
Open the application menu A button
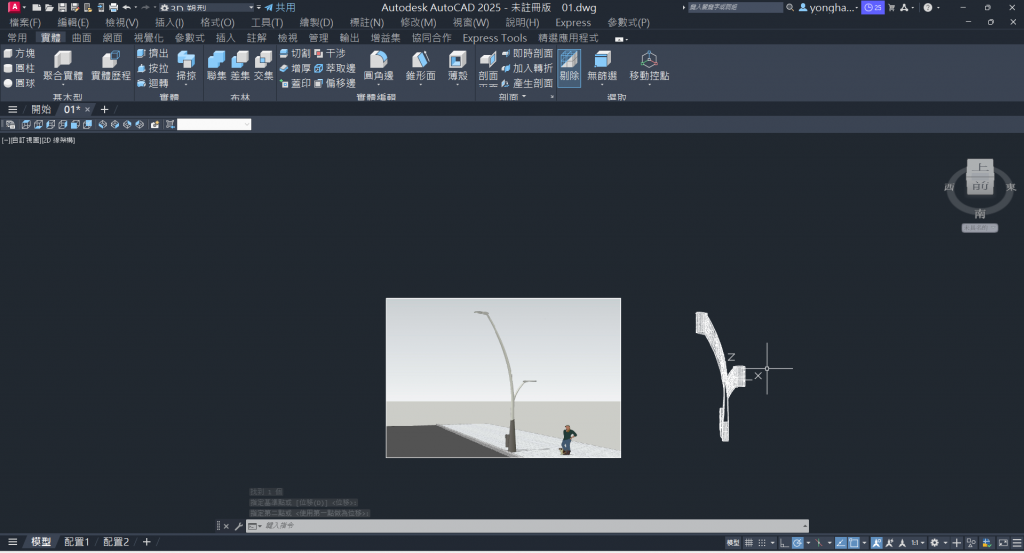click(14, 8)
